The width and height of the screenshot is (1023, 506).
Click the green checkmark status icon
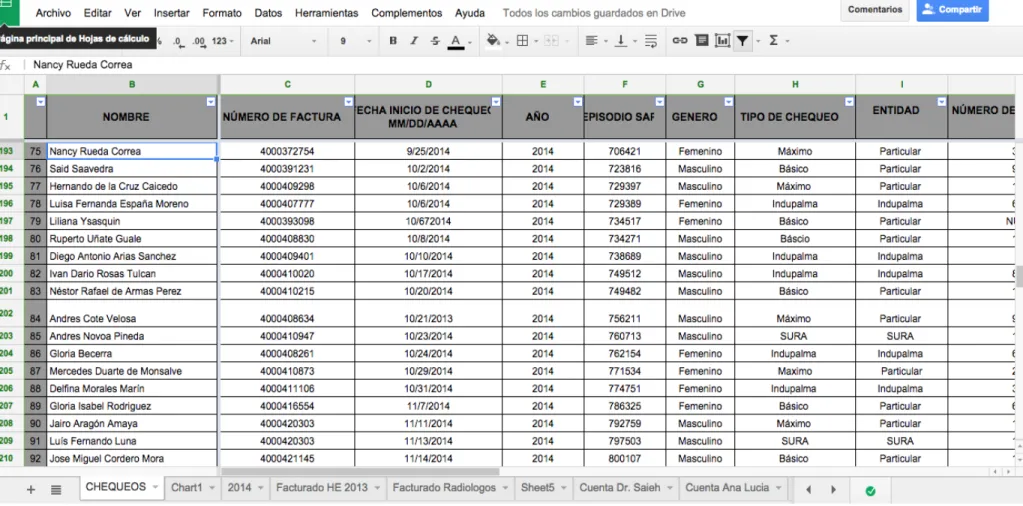click(x=870, y=490)
